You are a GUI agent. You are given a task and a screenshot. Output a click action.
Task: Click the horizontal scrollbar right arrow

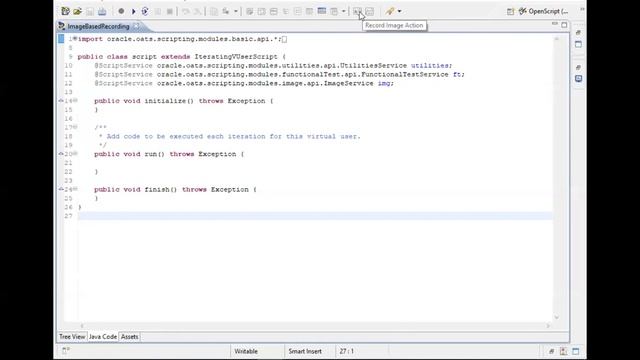point(548,326)
